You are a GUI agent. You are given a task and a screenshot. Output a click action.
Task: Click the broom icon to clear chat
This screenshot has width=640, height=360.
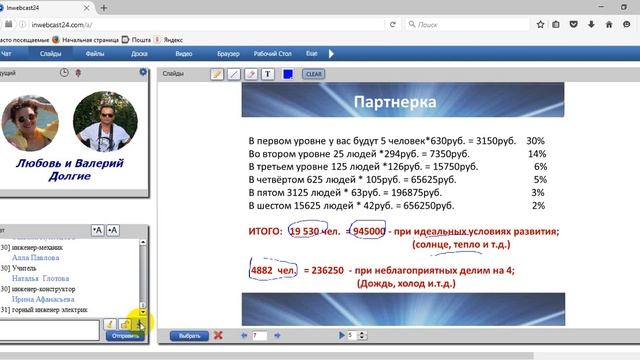pos(109,324)
